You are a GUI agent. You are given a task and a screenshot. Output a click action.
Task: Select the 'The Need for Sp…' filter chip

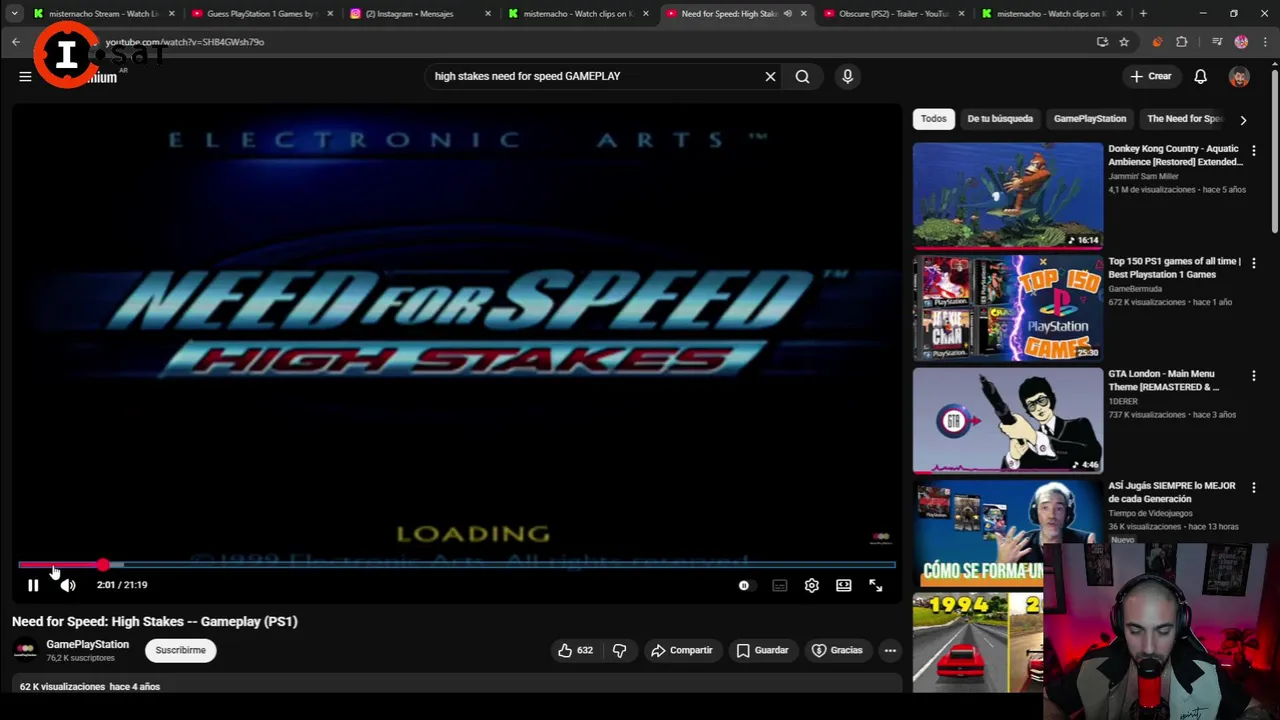(x=1184, y=119)
